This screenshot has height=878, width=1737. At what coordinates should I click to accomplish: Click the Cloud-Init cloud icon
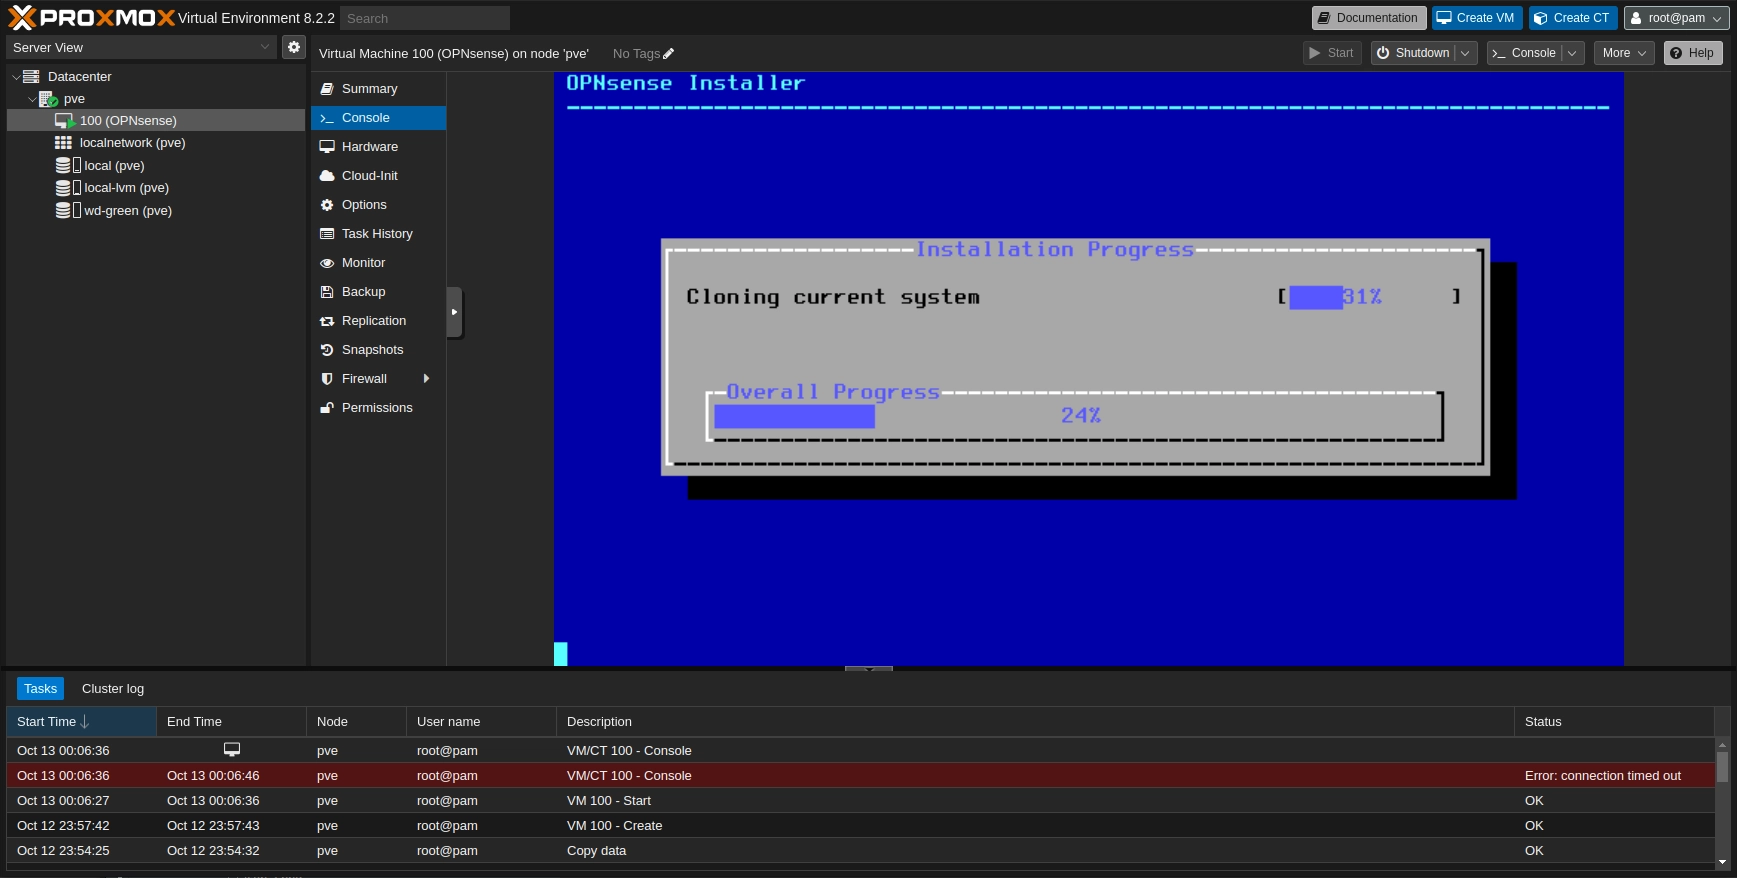point(327,176)
